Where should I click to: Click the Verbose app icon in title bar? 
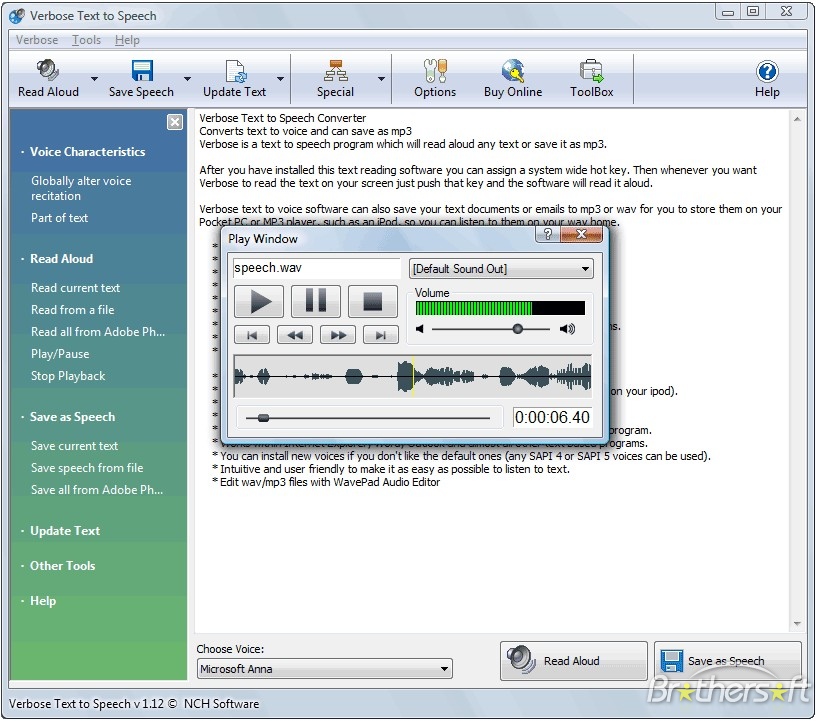click(x=17, y=16)
